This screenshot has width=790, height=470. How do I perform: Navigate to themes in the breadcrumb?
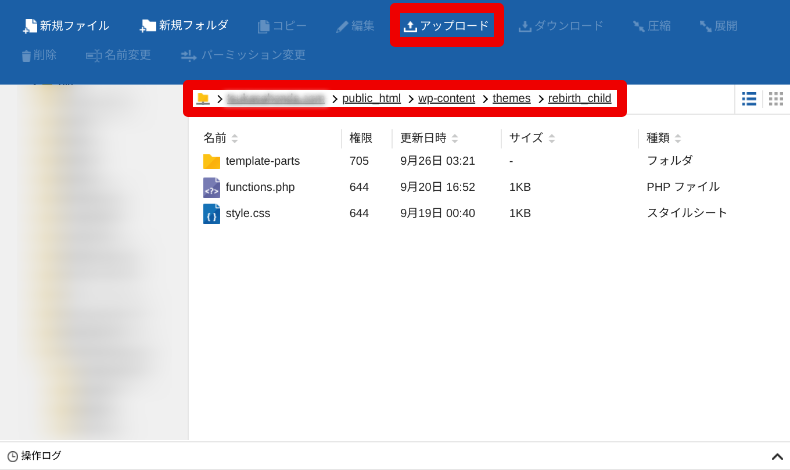click(x=511, y=98)
